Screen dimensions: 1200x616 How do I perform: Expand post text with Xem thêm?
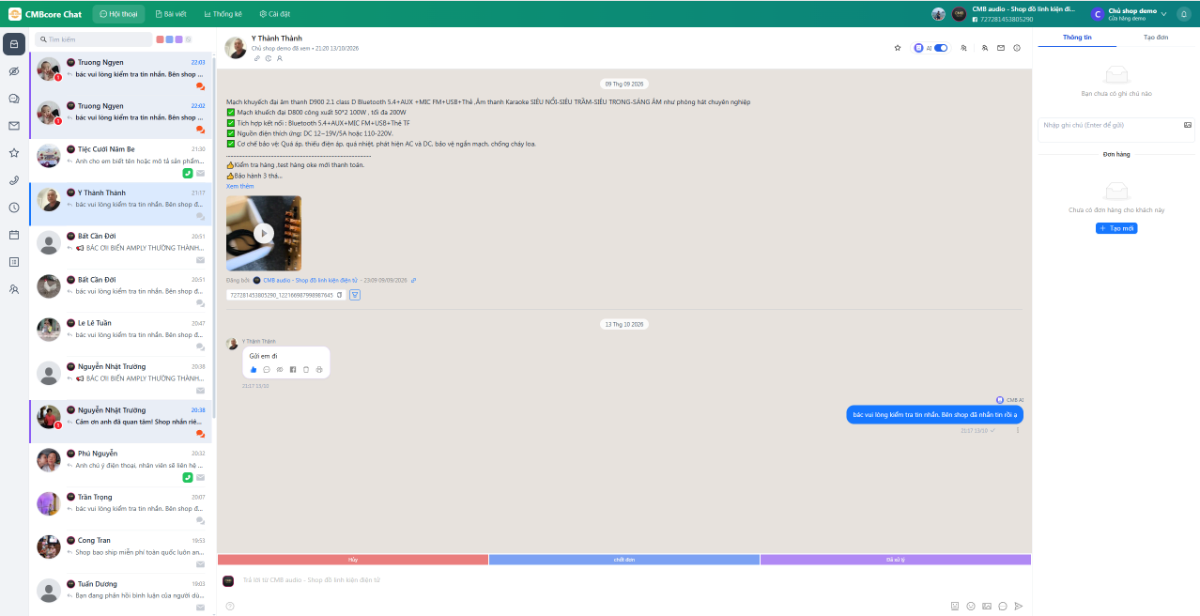[240, 186]
